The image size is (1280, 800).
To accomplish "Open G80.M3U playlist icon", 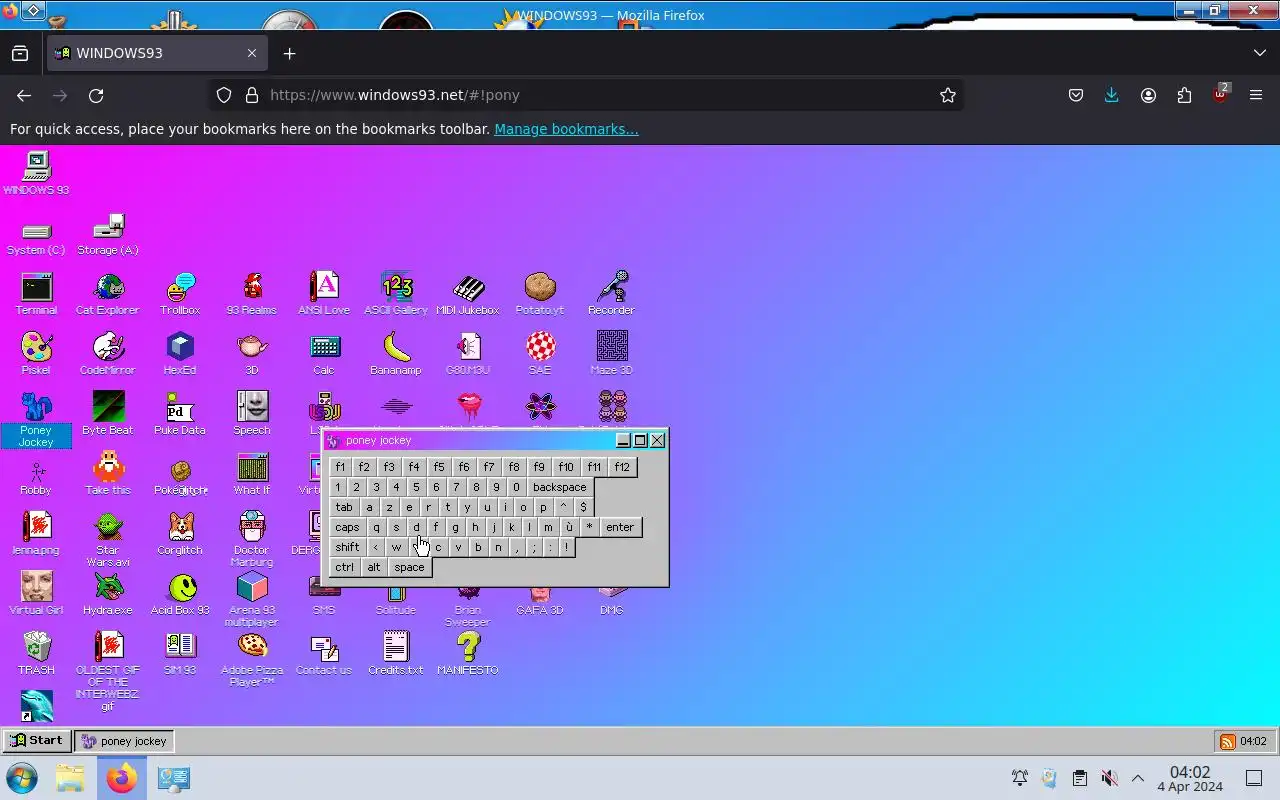I will (468, 353).
